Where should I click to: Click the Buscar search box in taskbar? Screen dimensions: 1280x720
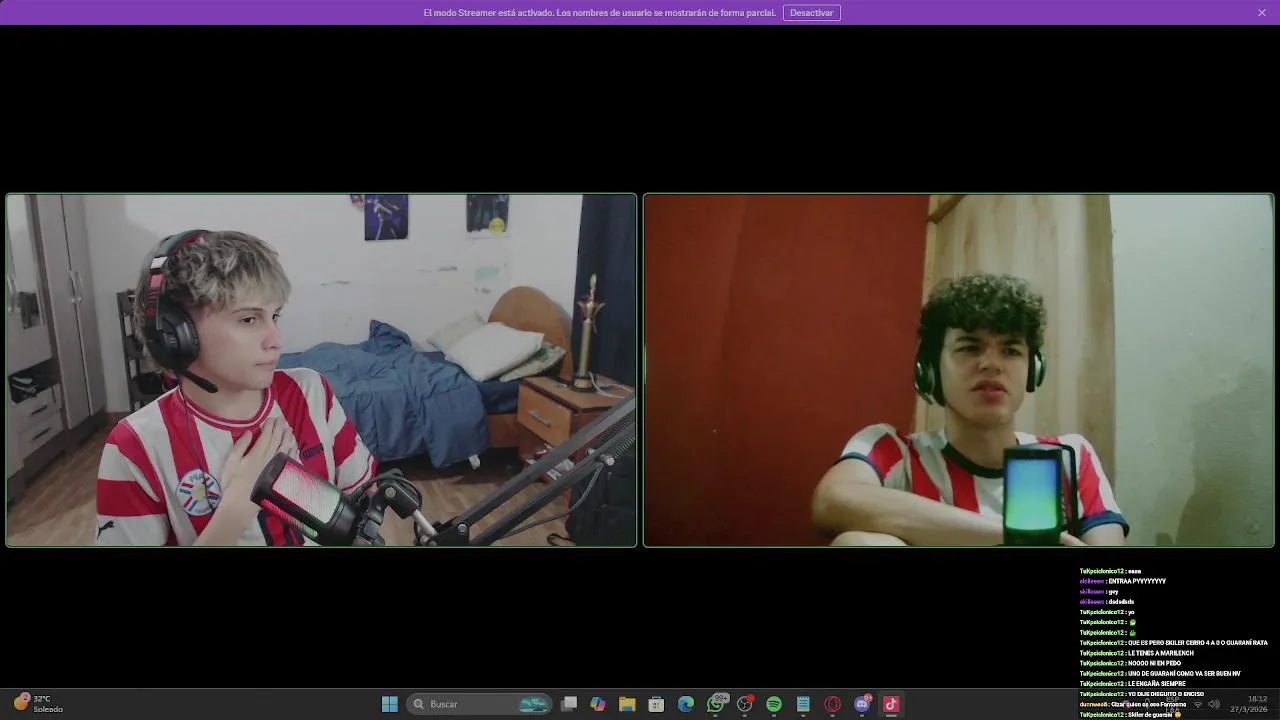pyautogui.click(x=481, y=704)
